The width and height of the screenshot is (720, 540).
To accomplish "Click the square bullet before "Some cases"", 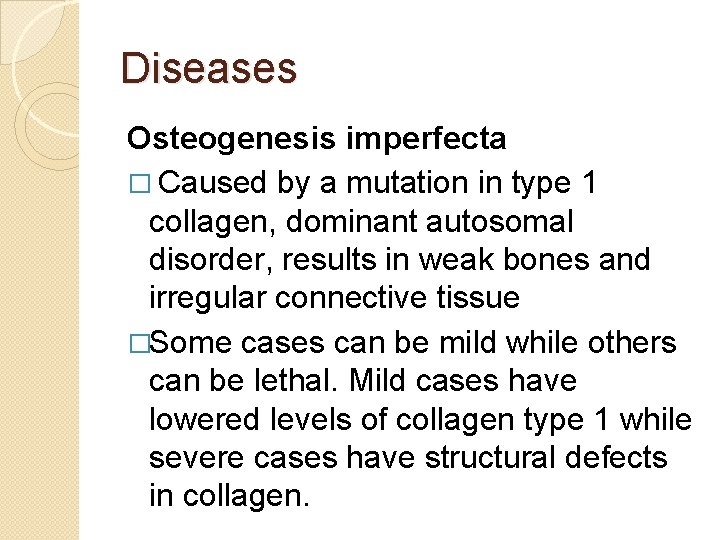I will coord(140,343).
